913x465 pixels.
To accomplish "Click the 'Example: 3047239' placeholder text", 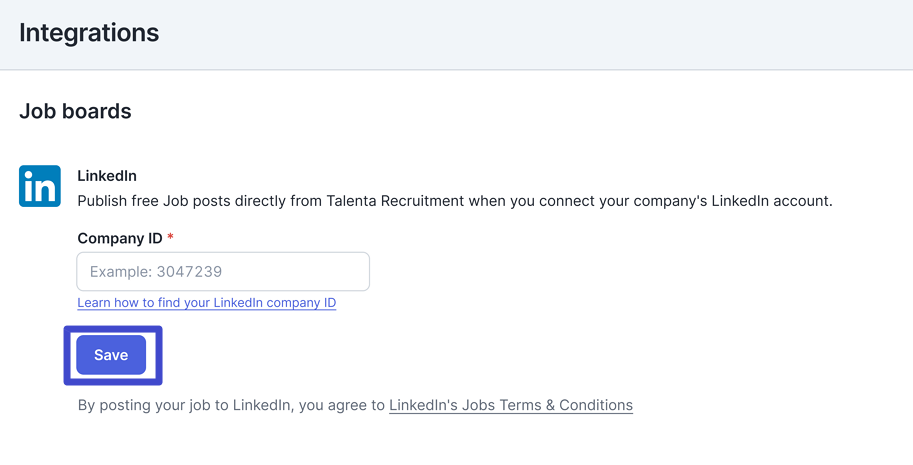I will coord(156,272).
